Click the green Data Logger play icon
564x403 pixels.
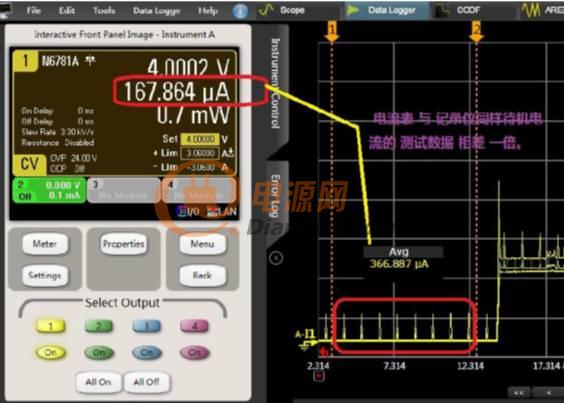coord(352,10)
